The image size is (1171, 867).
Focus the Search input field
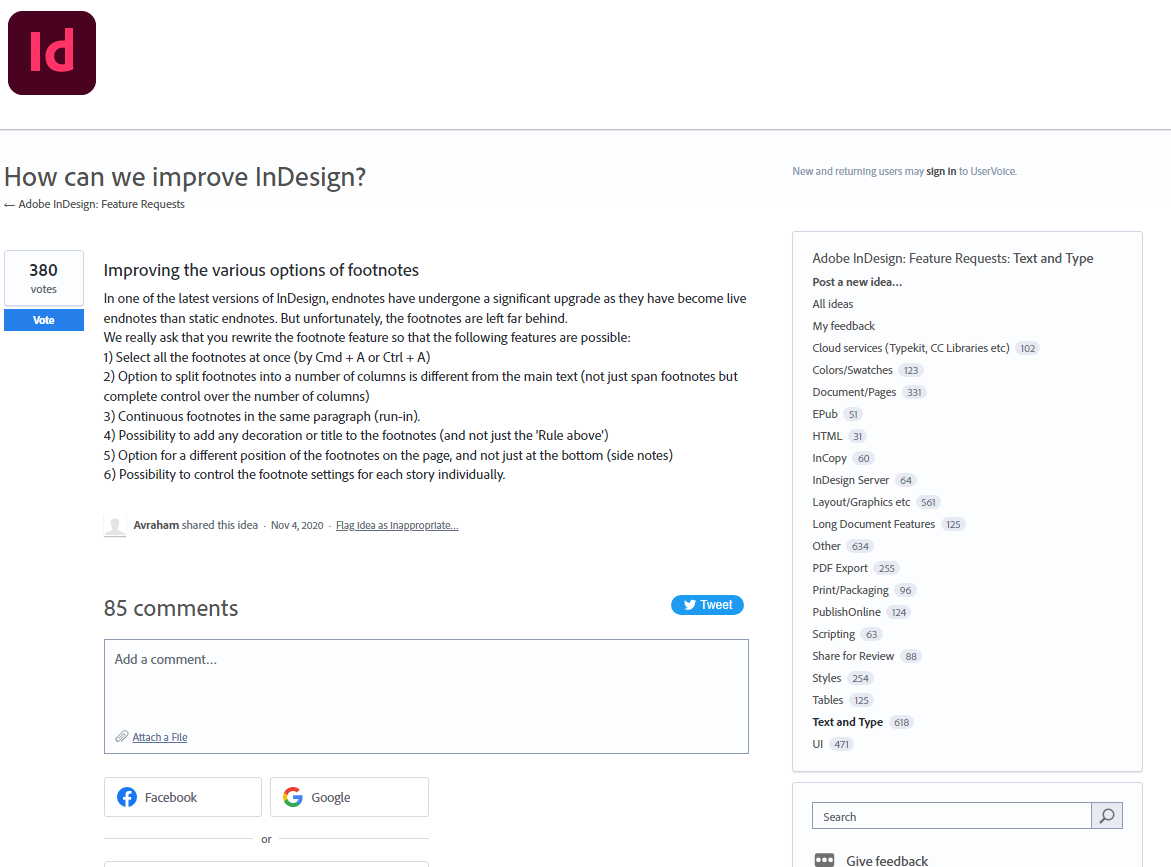(951, 816)
